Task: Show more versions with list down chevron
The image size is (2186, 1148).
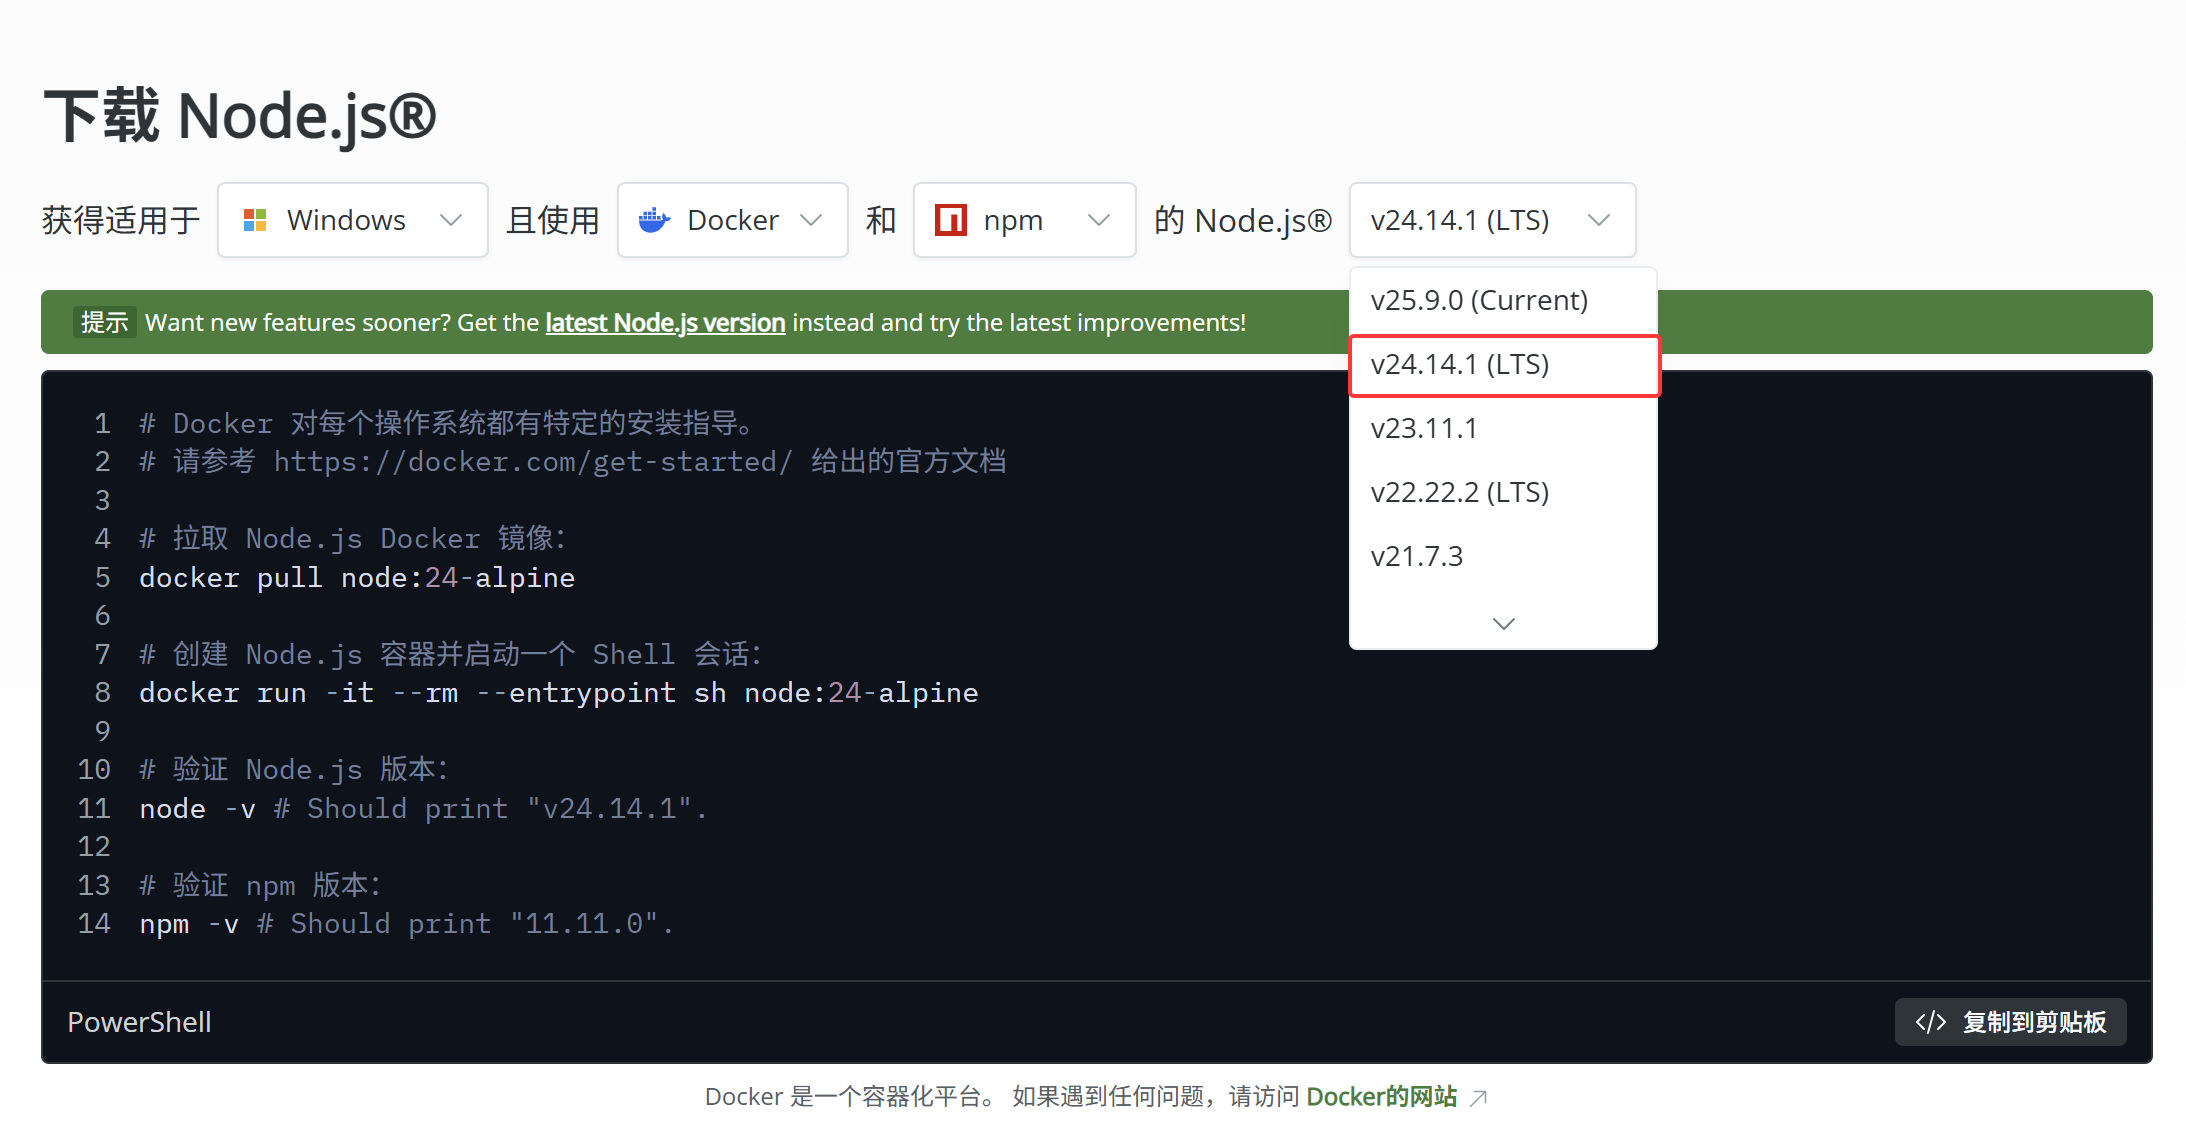Action: [x=1503, y=623]
